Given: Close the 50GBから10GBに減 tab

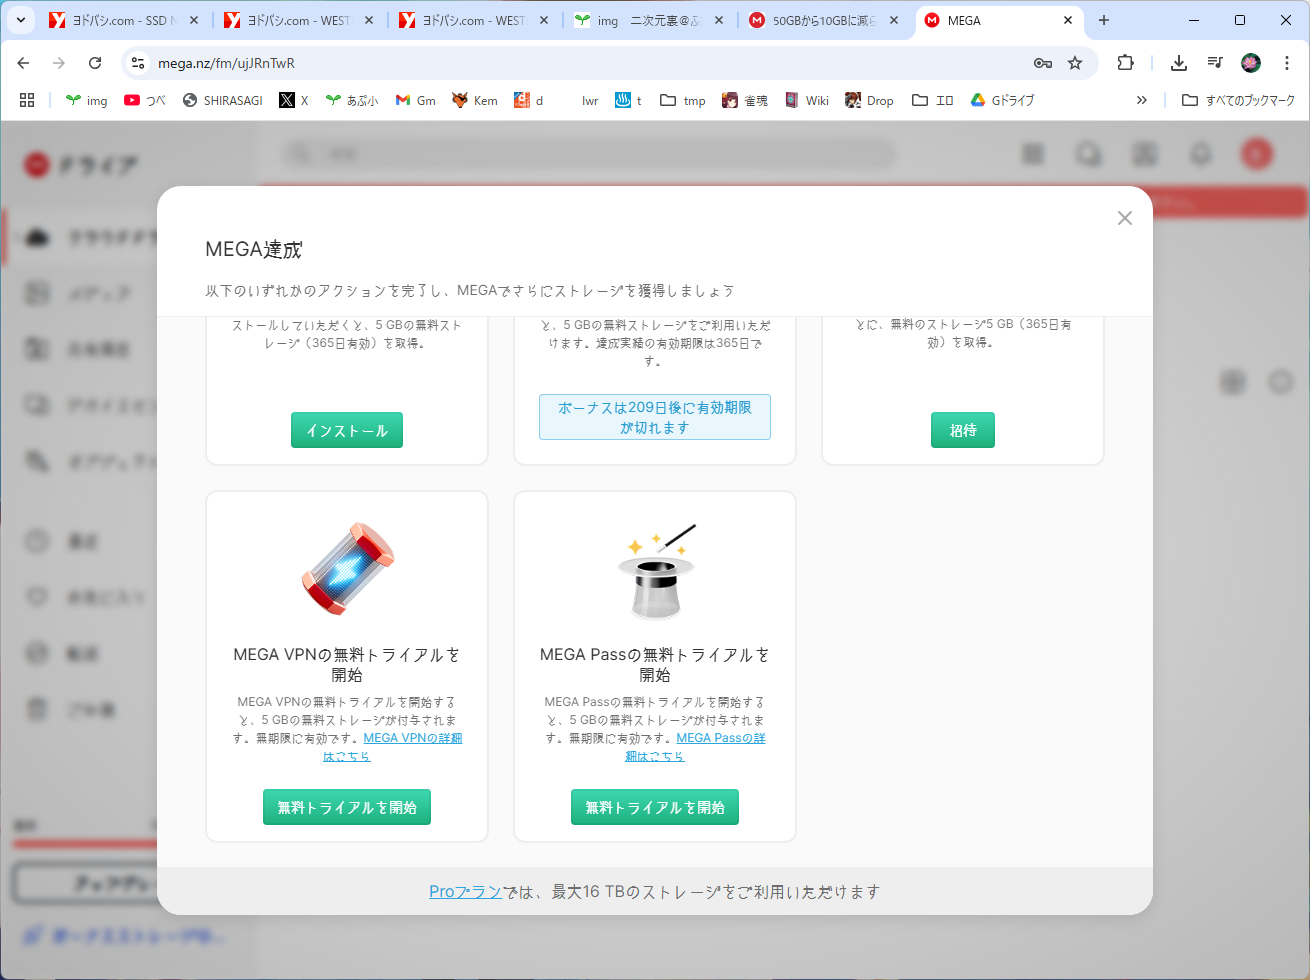Looking at the screenshot, I should [x=894, y=20].
